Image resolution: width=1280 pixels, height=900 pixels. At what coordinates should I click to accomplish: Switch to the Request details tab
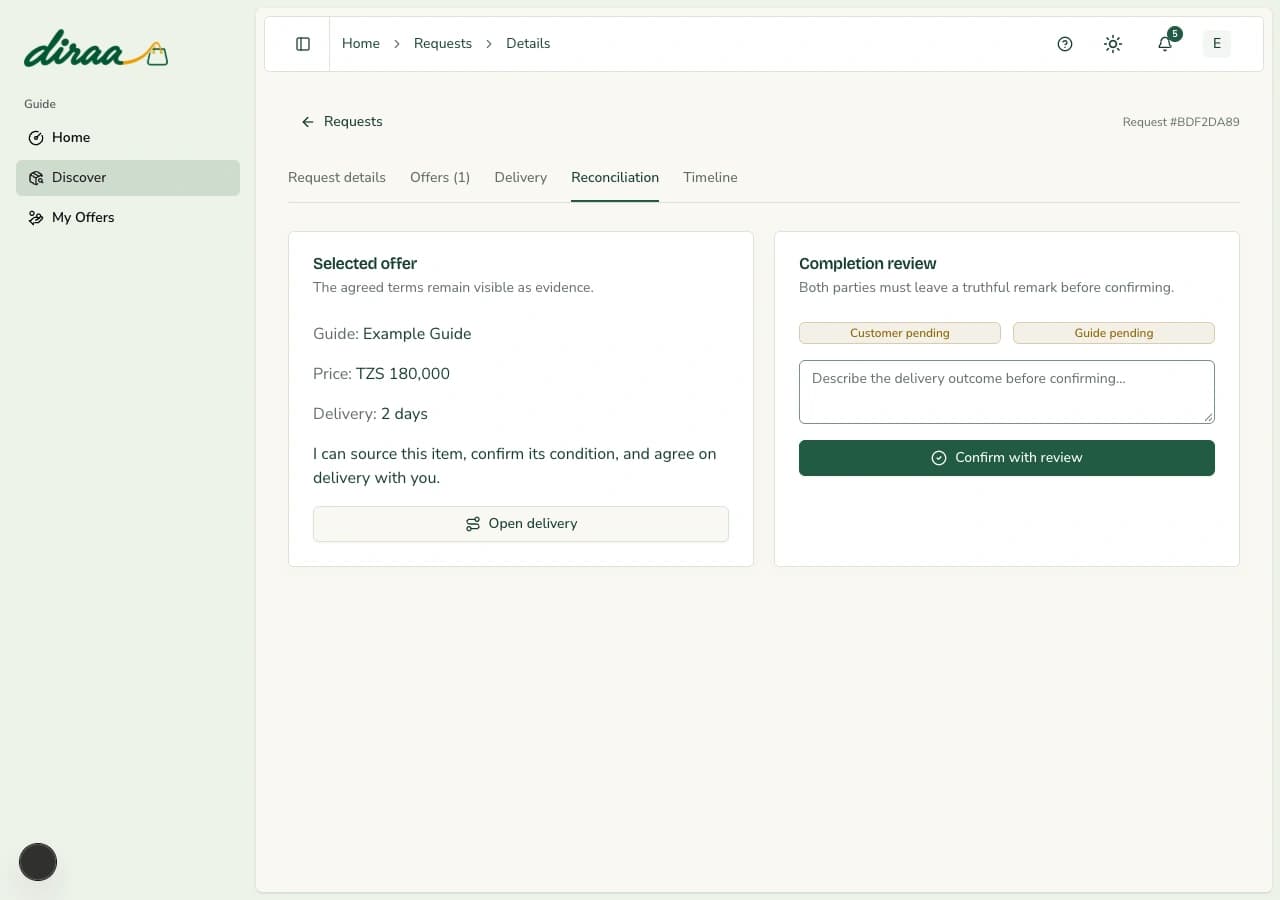337,178
